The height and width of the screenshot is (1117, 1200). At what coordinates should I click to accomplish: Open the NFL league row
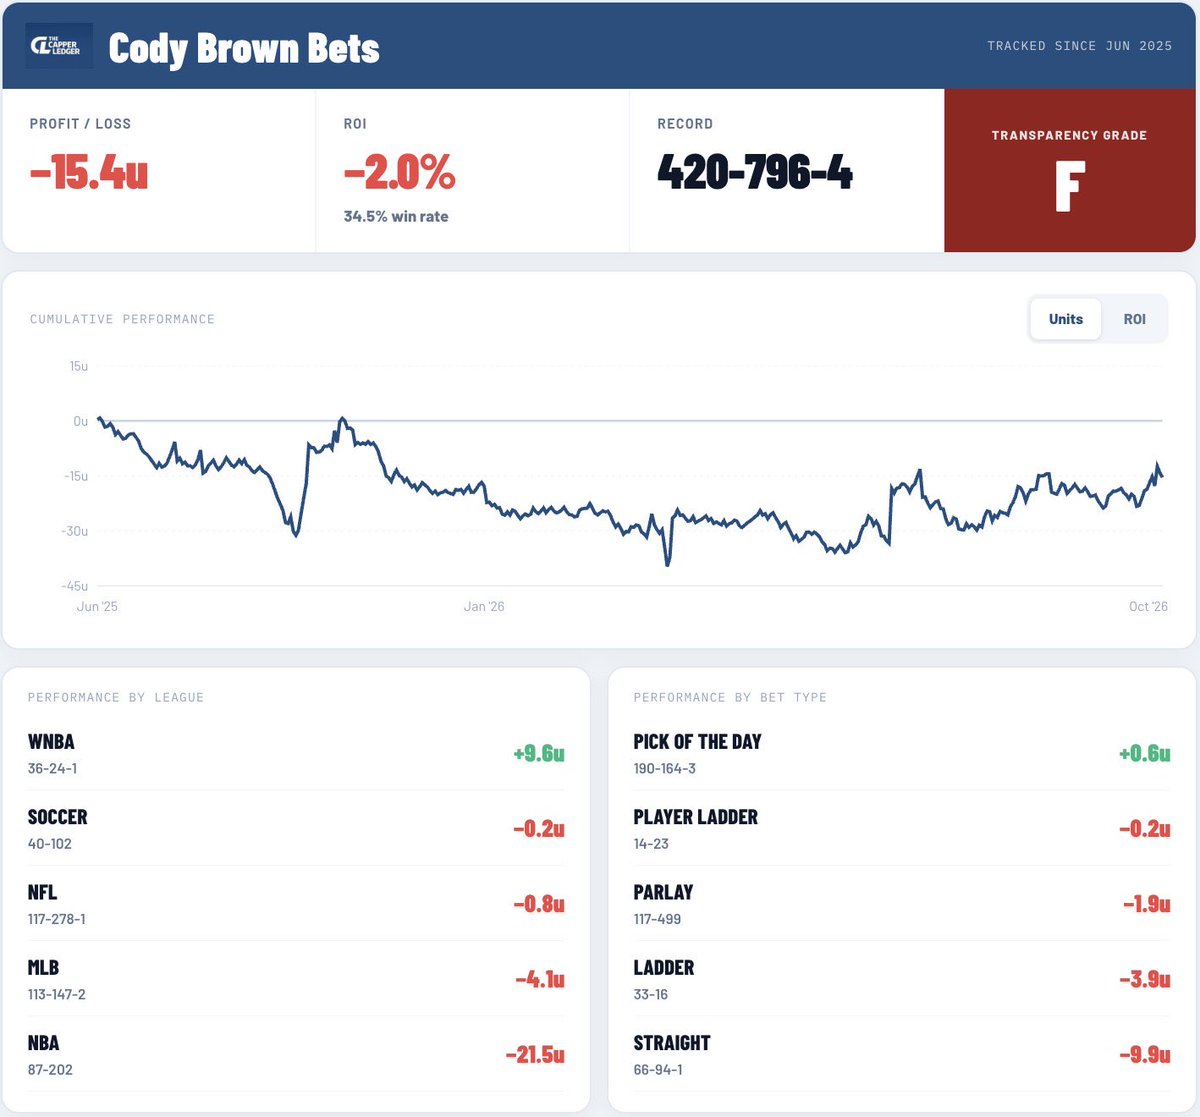296,903
